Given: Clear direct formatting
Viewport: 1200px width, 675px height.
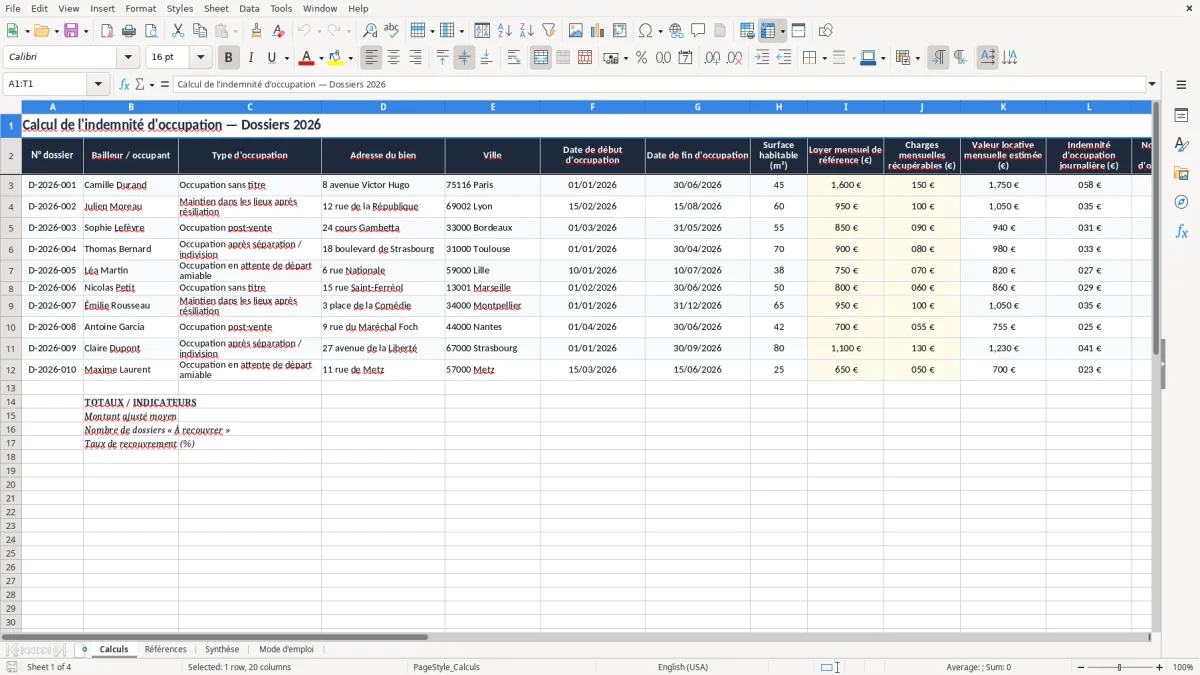Looking at the screenshot, I should [279, 31].
